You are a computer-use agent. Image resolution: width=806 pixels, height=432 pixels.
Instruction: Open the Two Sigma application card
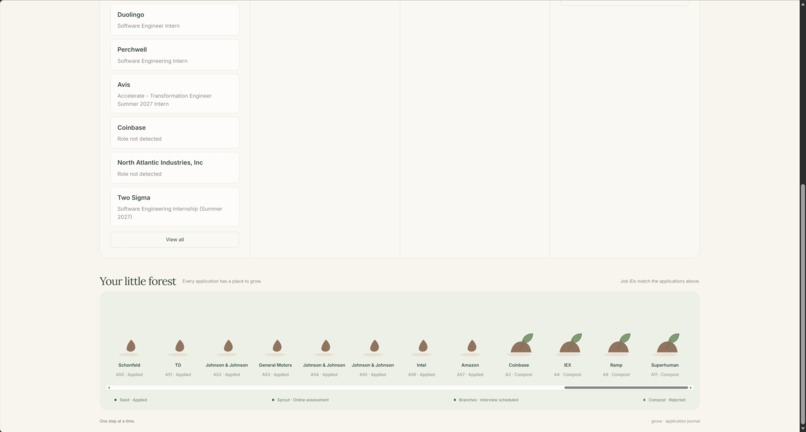[175, 207]
